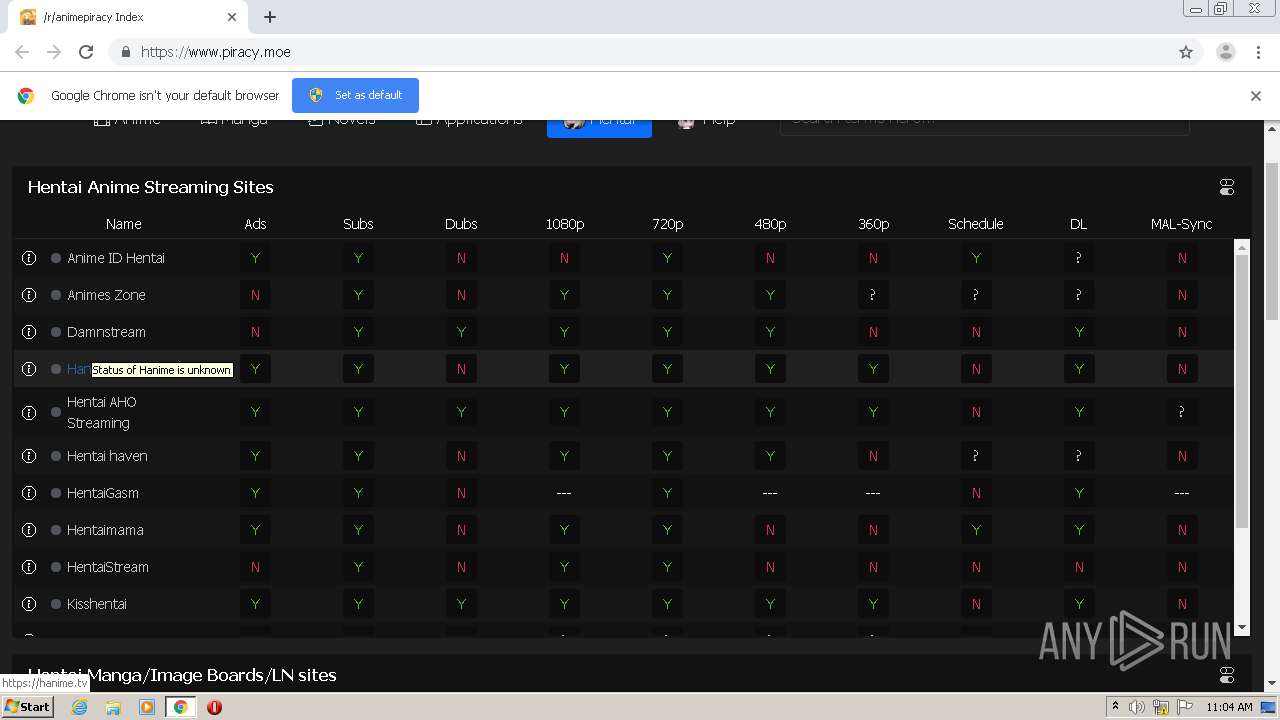
Task: Switch to Chrome taskbar button
Action: [x=180, y=707]
